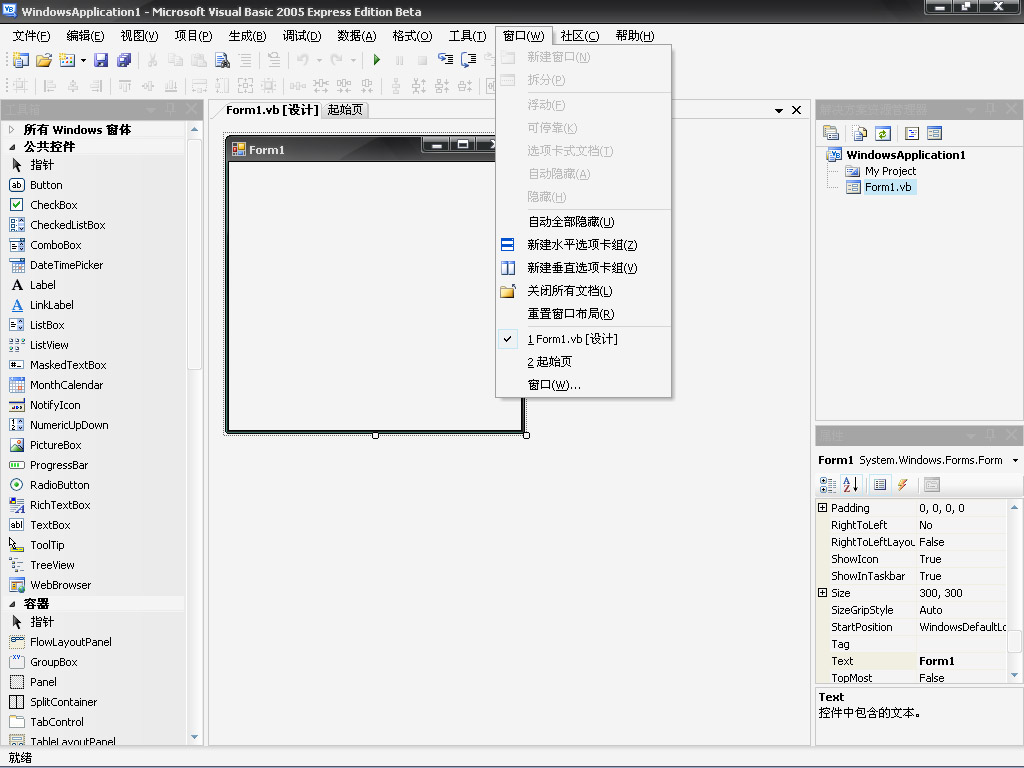1024x768 pixels.
Task: Show the Properties list icon in Properties panel
Action: tap(880, 485)
